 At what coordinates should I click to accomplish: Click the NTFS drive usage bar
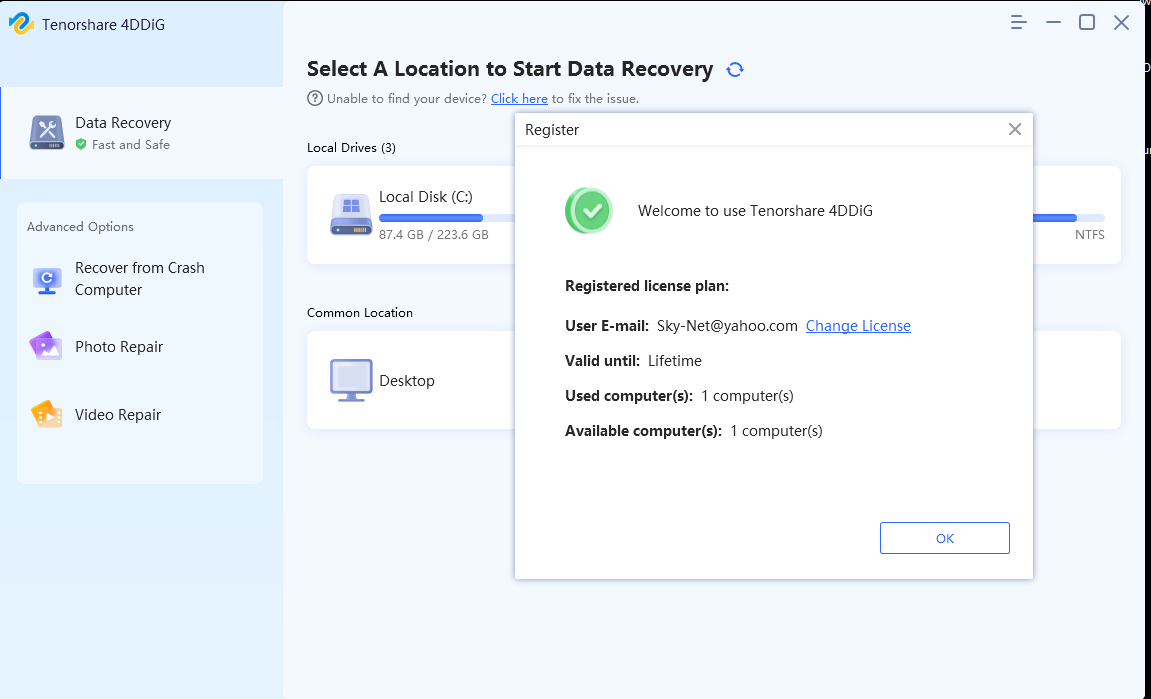click(1069, 218)
